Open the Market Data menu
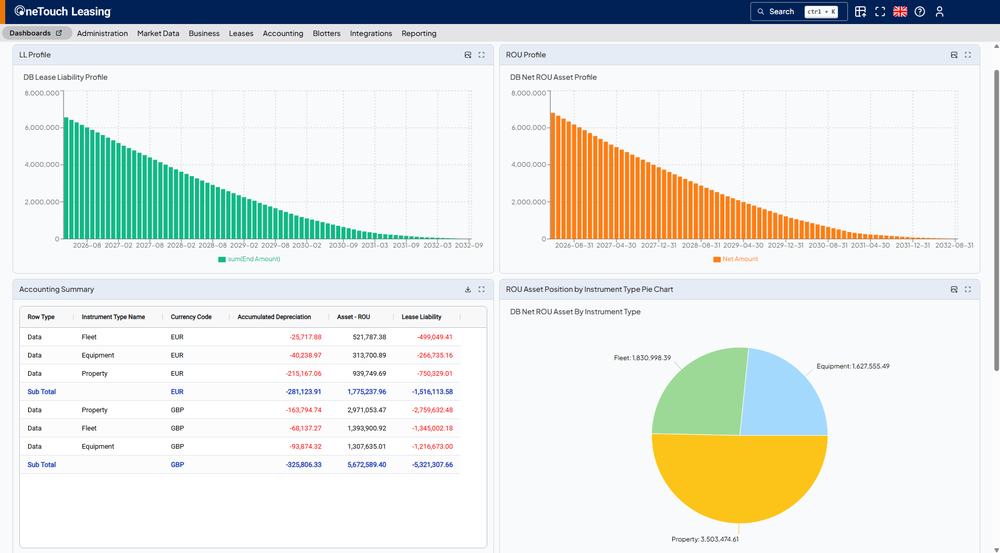This screenshot has width=1000, height=553. click(x=158, y=33)
